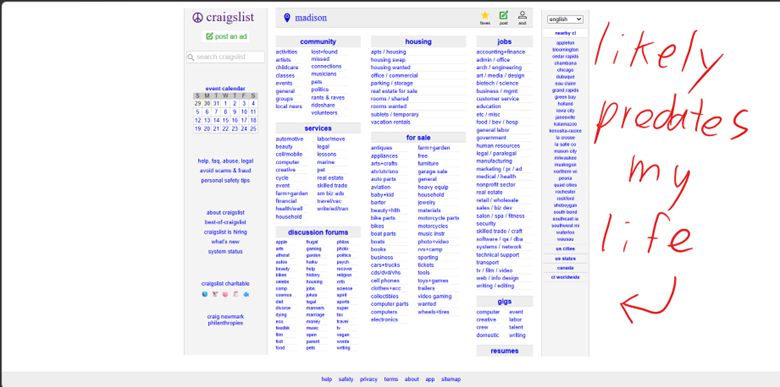Open the discussion forums header
The width and height of the screenshot is (780, 387).
click(x=318, y=232)
